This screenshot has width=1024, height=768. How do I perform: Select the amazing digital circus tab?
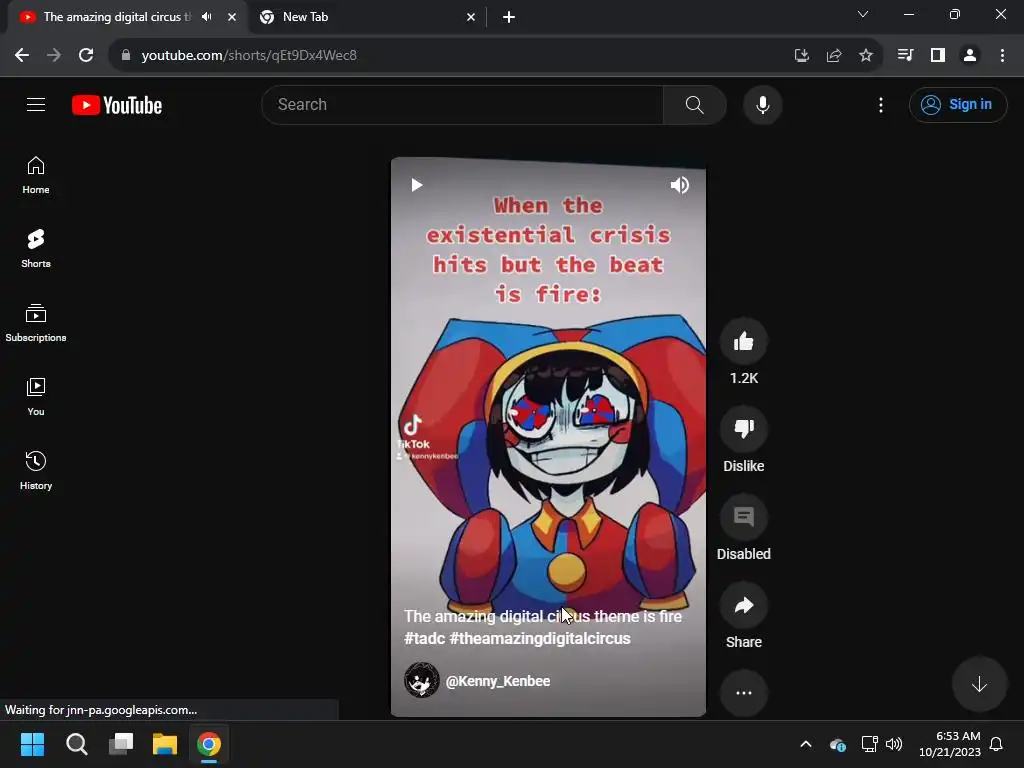(118, 17)
